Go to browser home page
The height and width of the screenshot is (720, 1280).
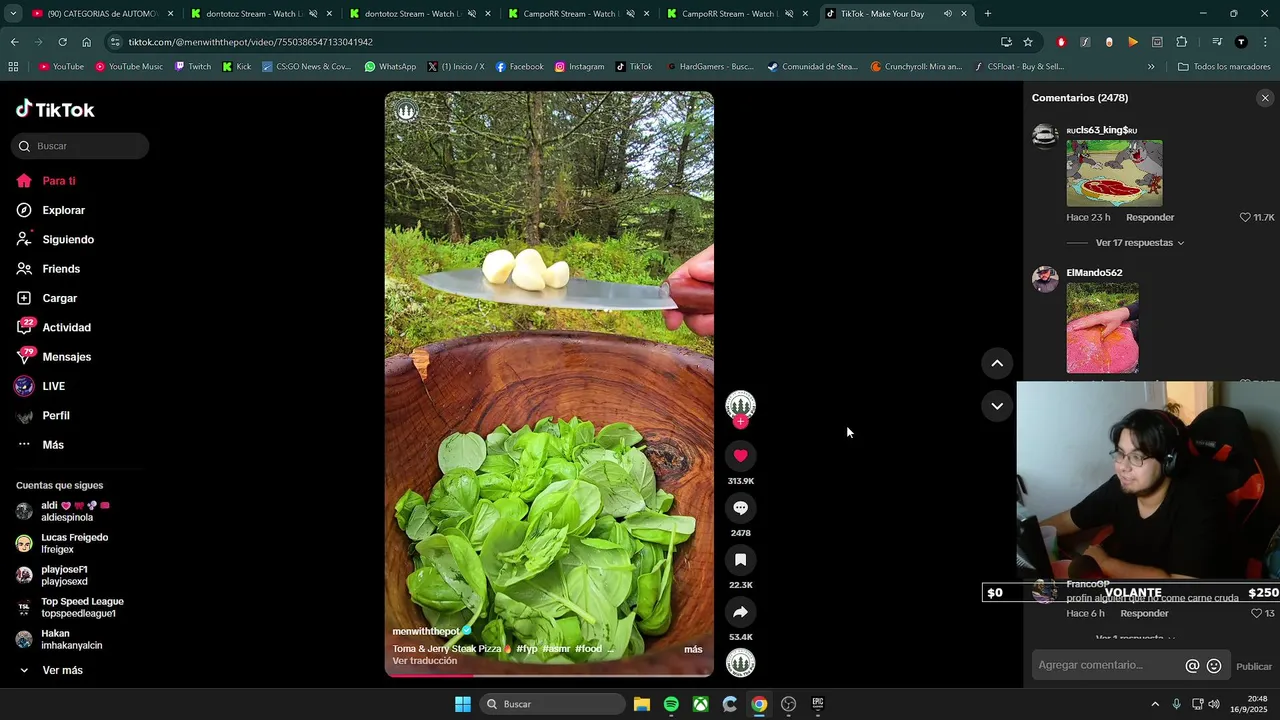86,42
